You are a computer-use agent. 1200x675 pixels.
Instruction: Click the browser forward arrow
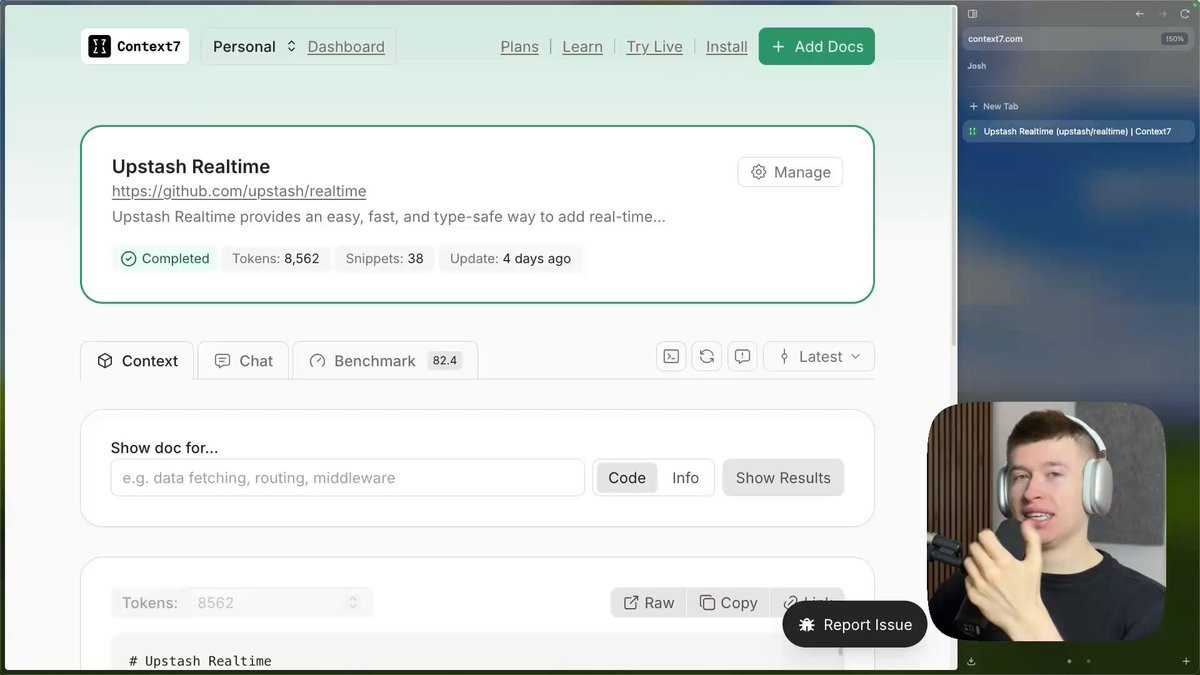point(1163,14)
